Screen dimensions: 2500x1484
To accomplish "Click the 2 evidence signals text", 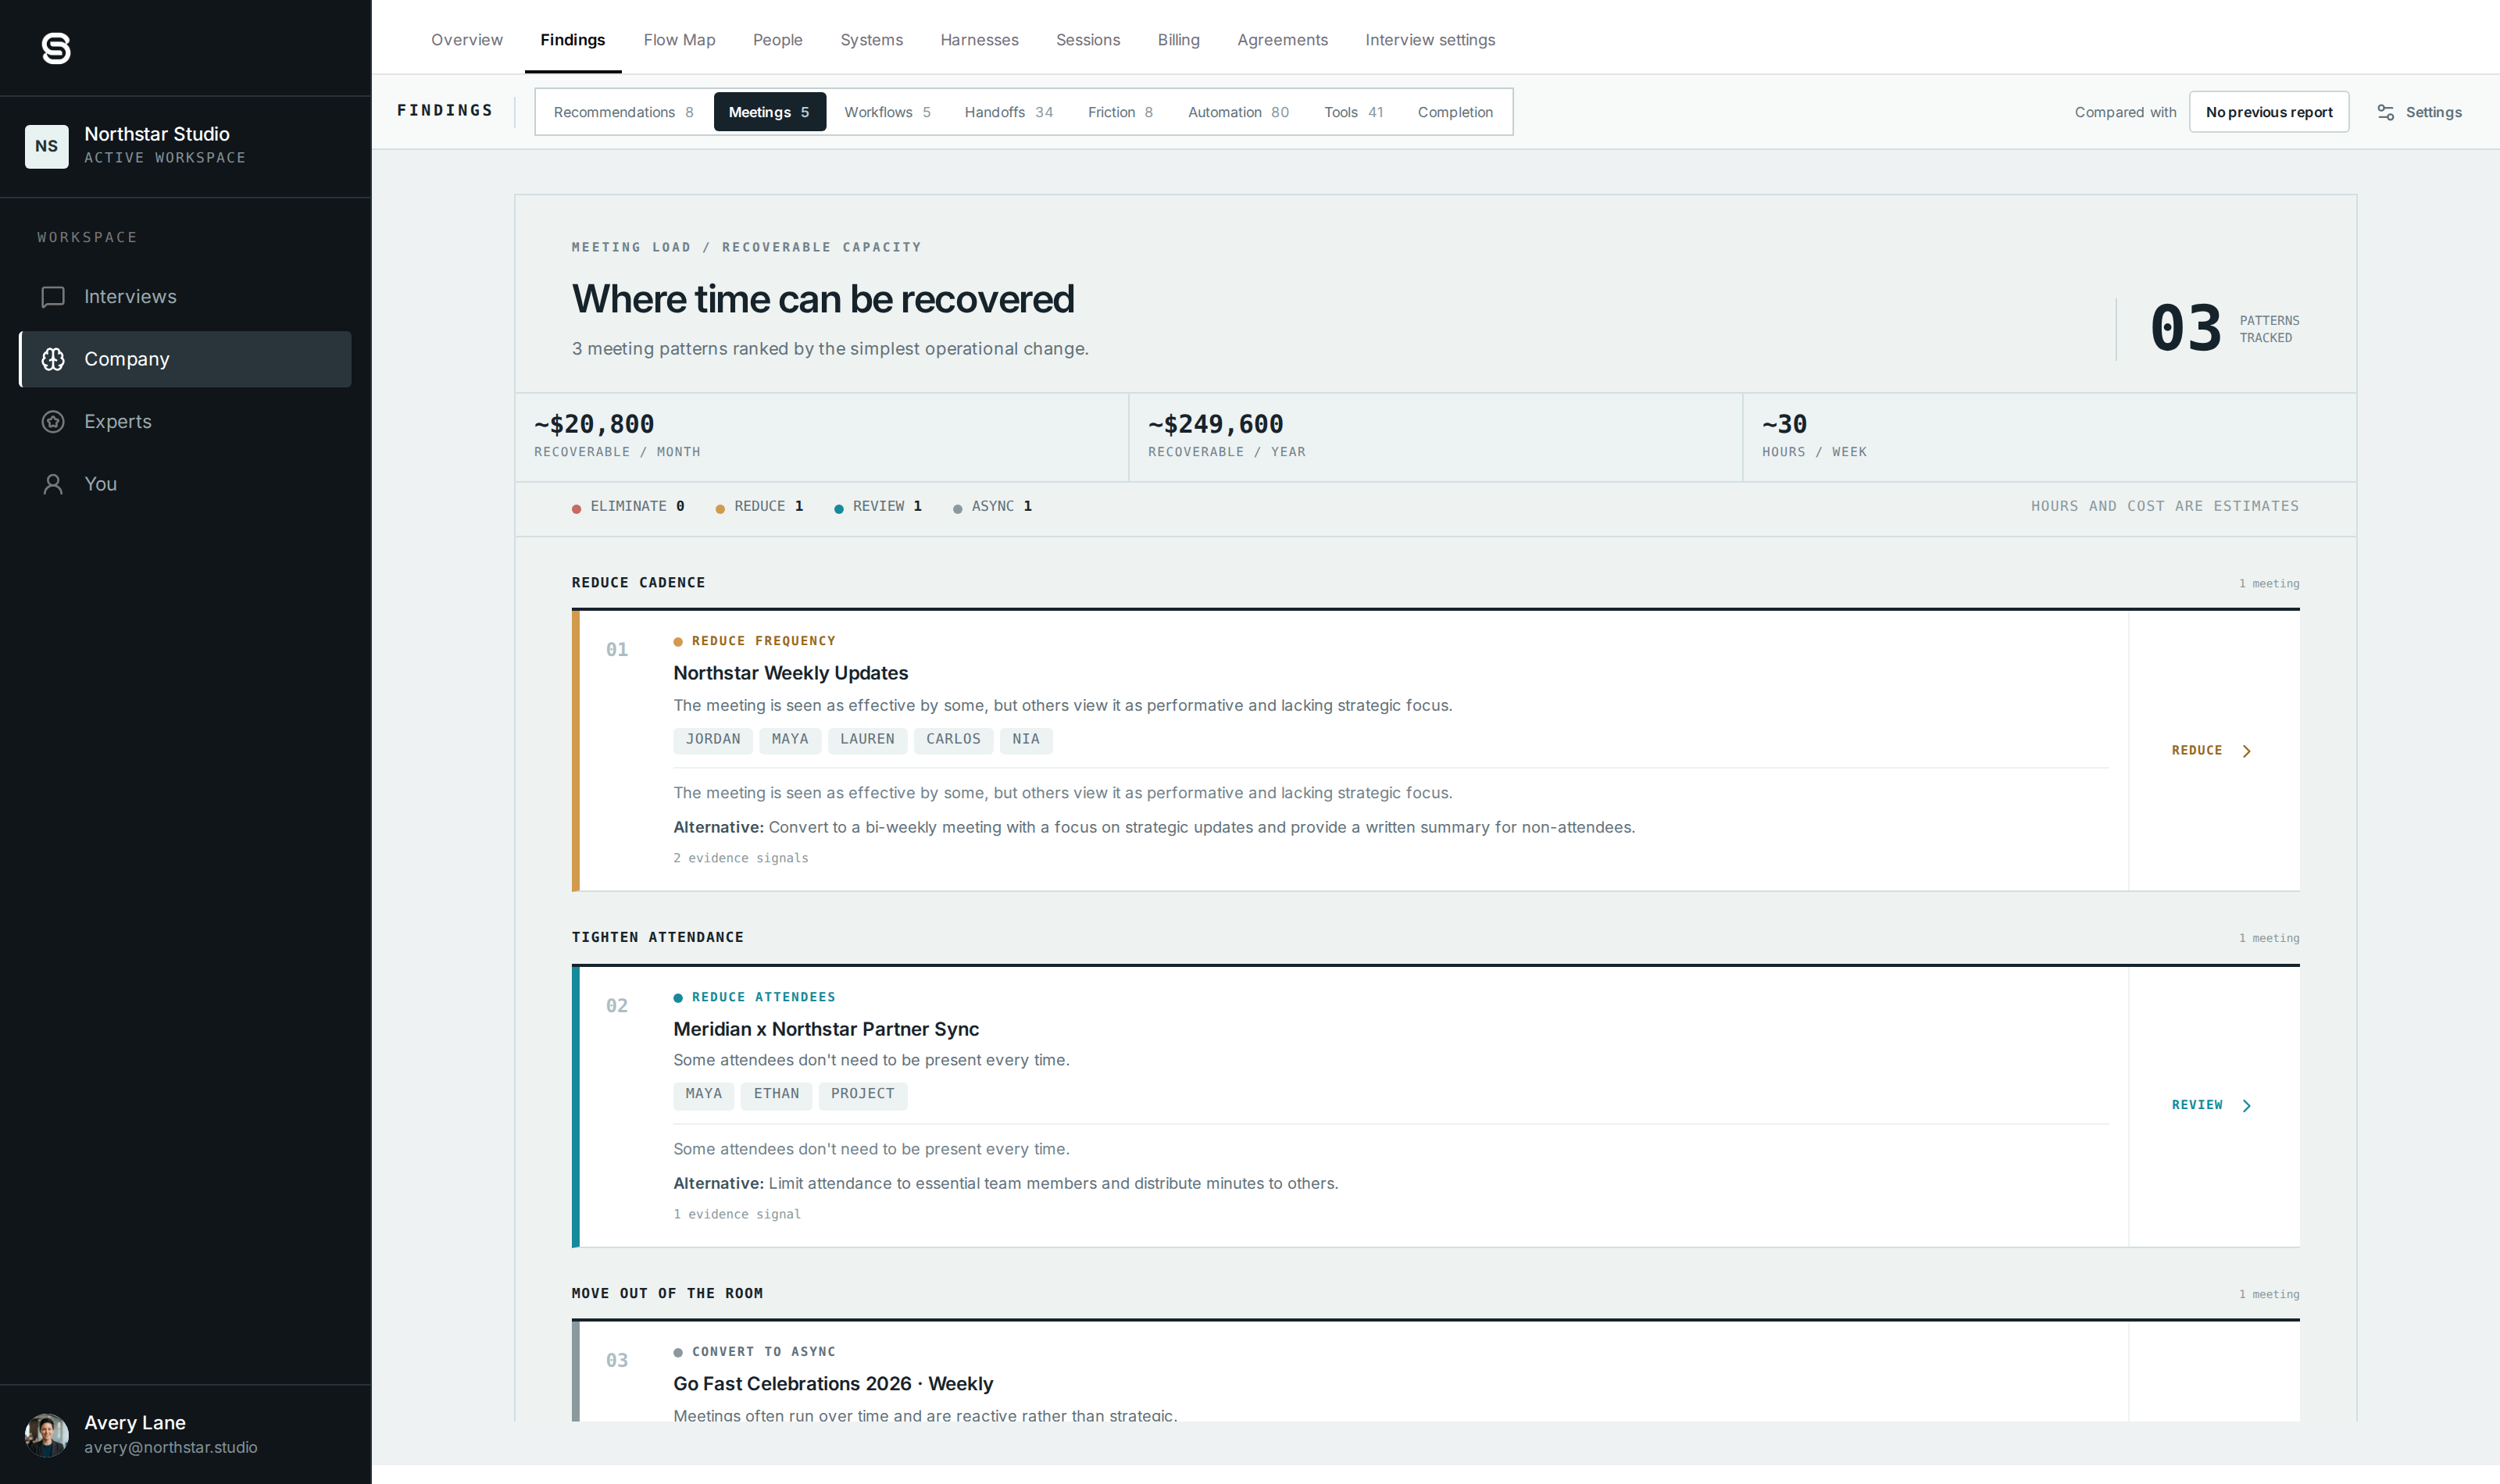I will (741, 859).
